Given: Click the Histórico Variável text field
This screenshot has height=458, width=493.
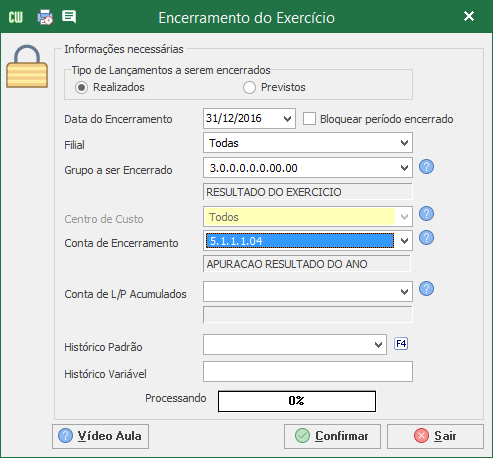Looking at the screenshot, I should 308,372.
